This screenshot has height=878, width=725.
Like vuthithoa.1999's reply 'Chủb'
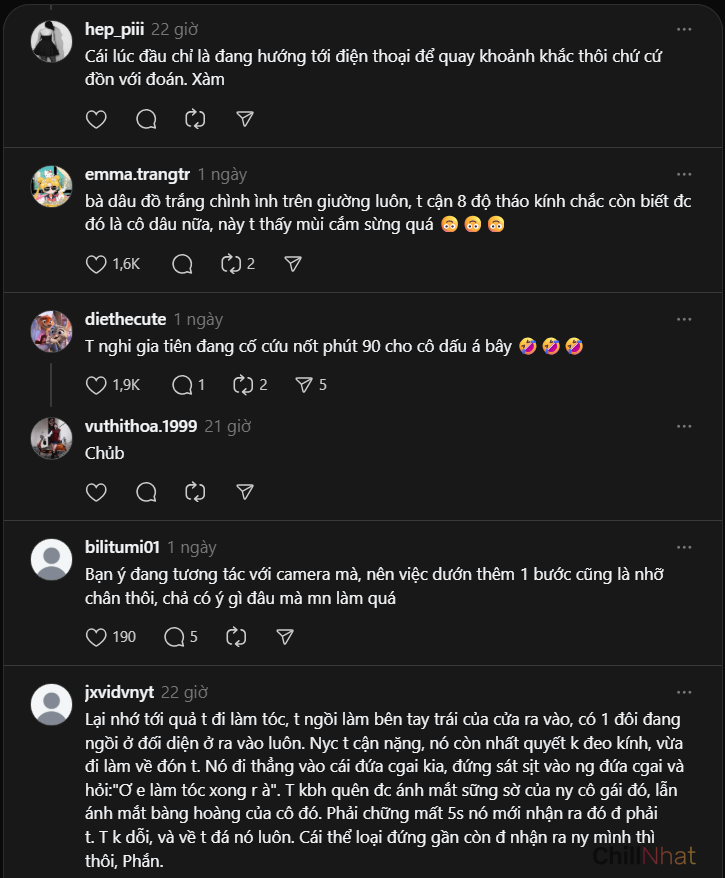tap(96, 492)
